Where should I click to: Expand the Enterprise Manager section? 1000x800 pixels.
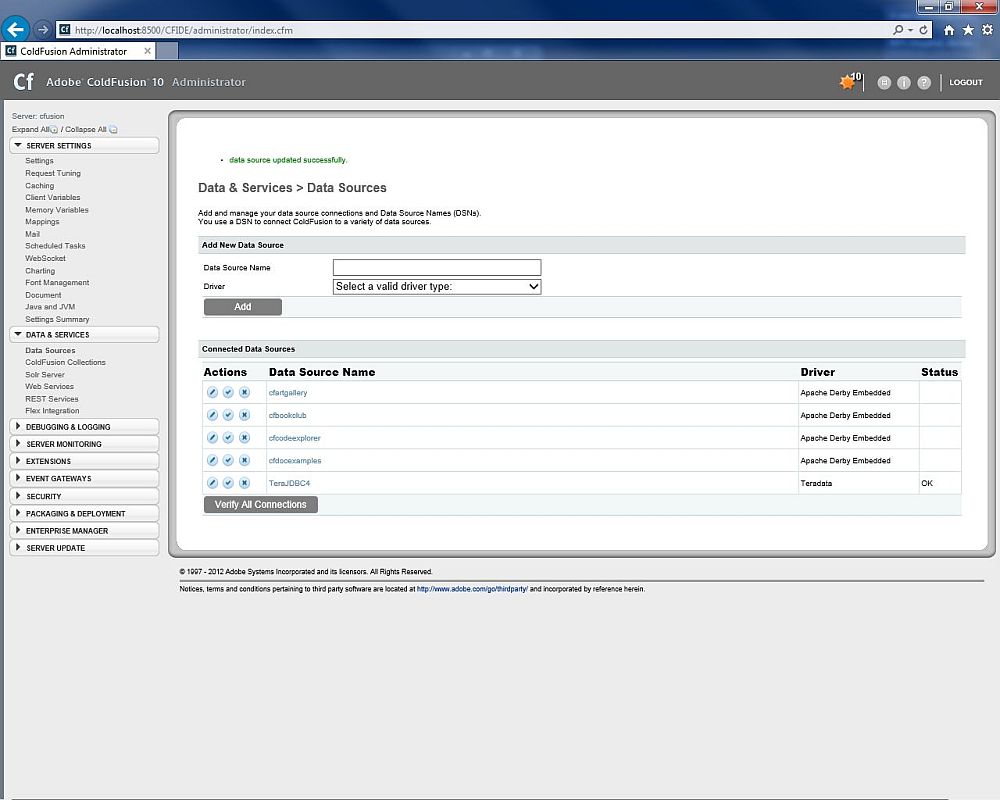pos(84,531)
